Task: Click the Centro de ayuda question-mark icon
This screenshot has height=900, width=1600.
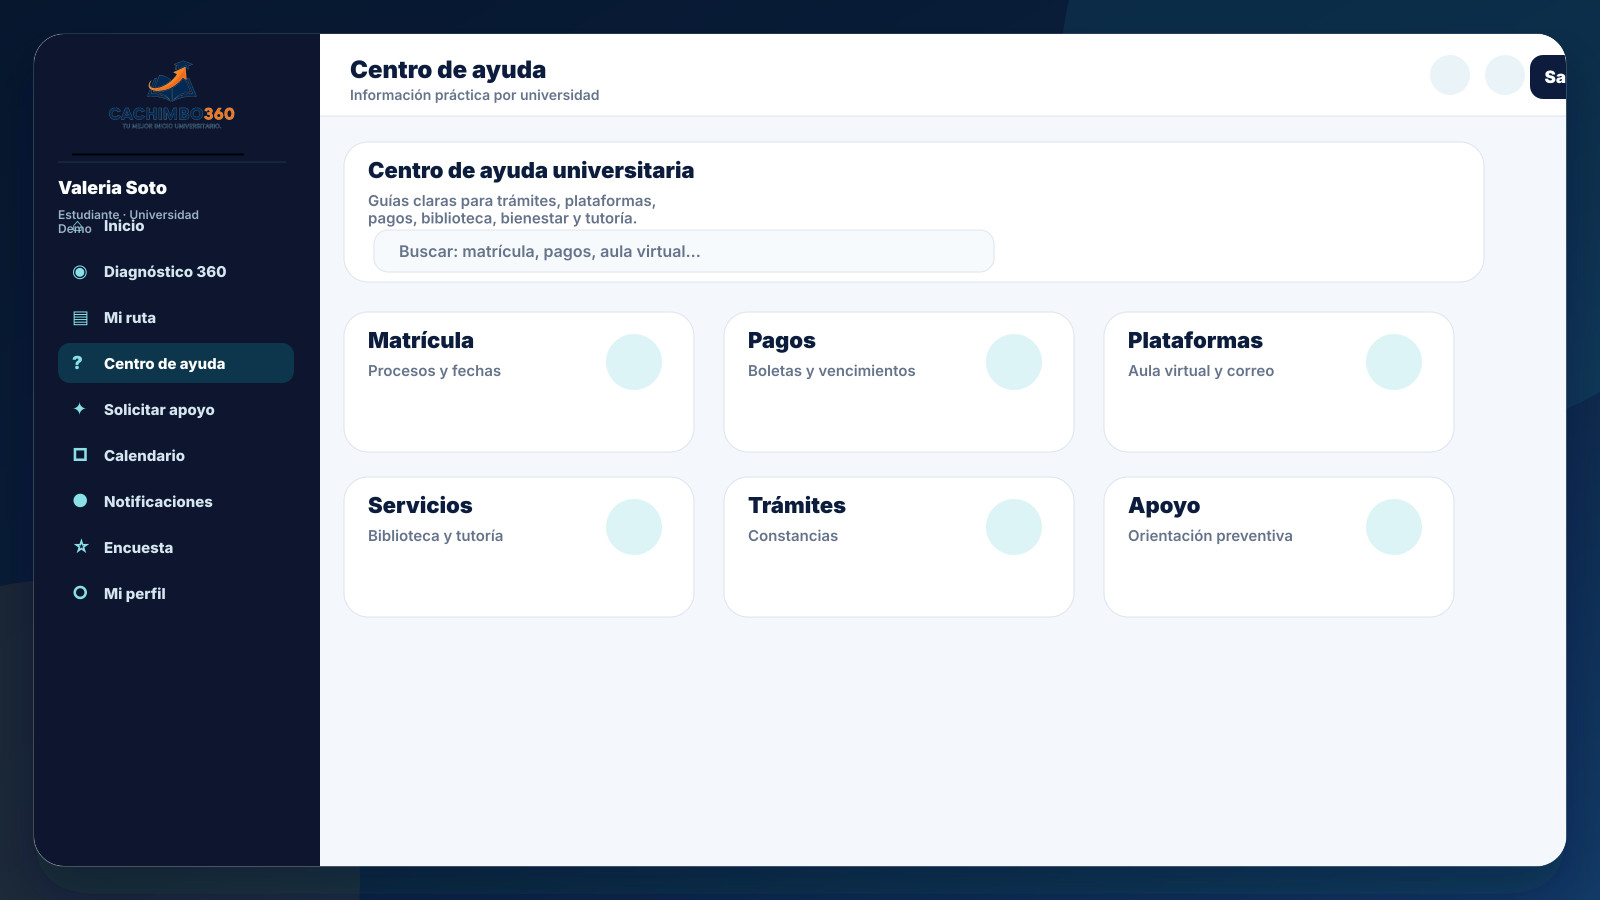Action: (x=78, y=363)
